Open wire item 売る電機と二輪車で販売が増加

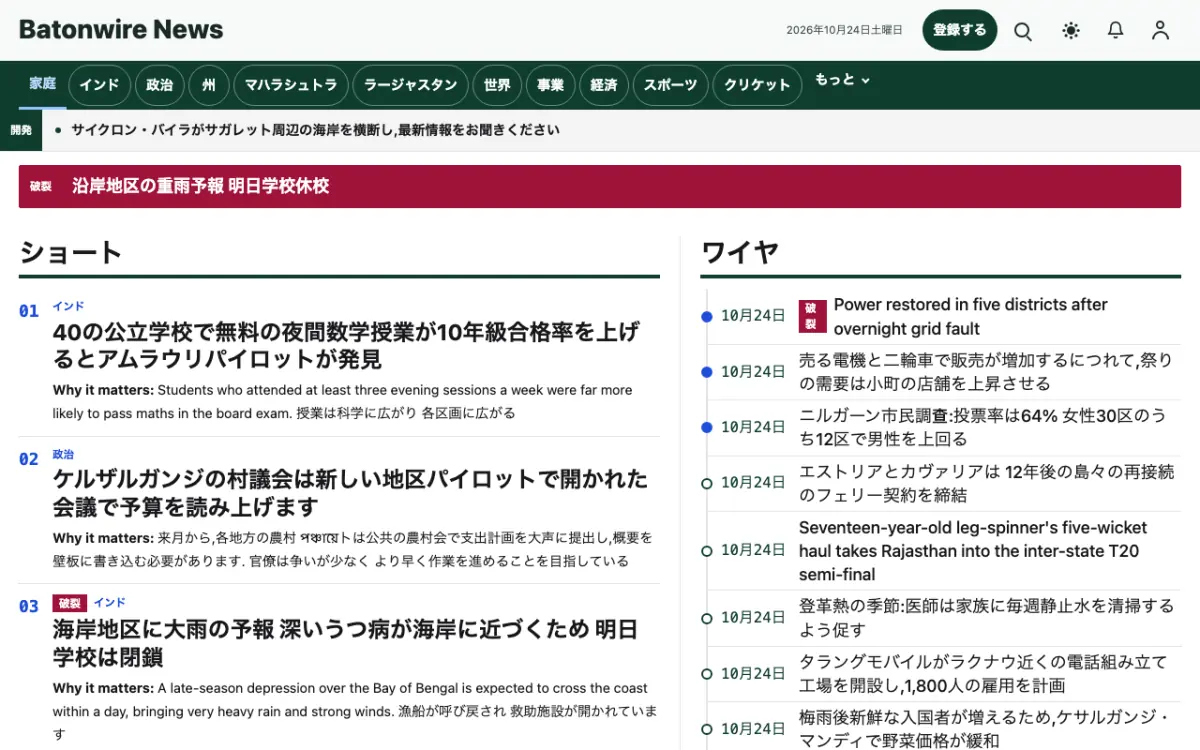[x=986, y=372]
